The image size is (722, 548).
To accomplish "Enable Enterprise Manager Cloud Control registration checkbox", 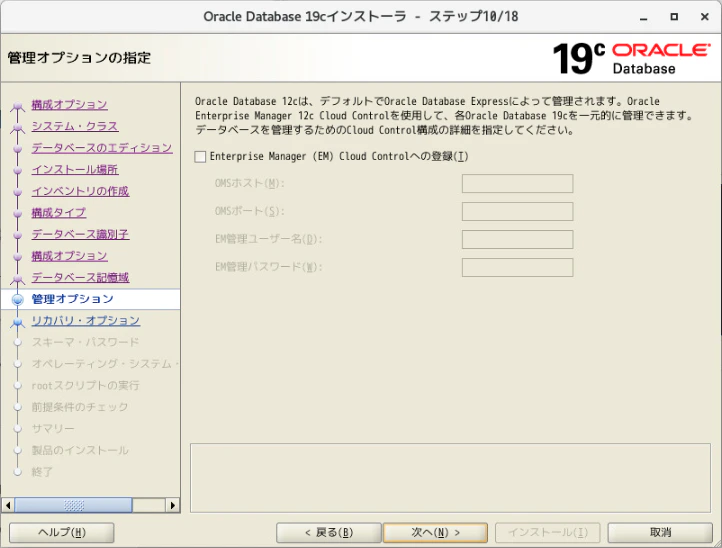I will coord(200,157).
